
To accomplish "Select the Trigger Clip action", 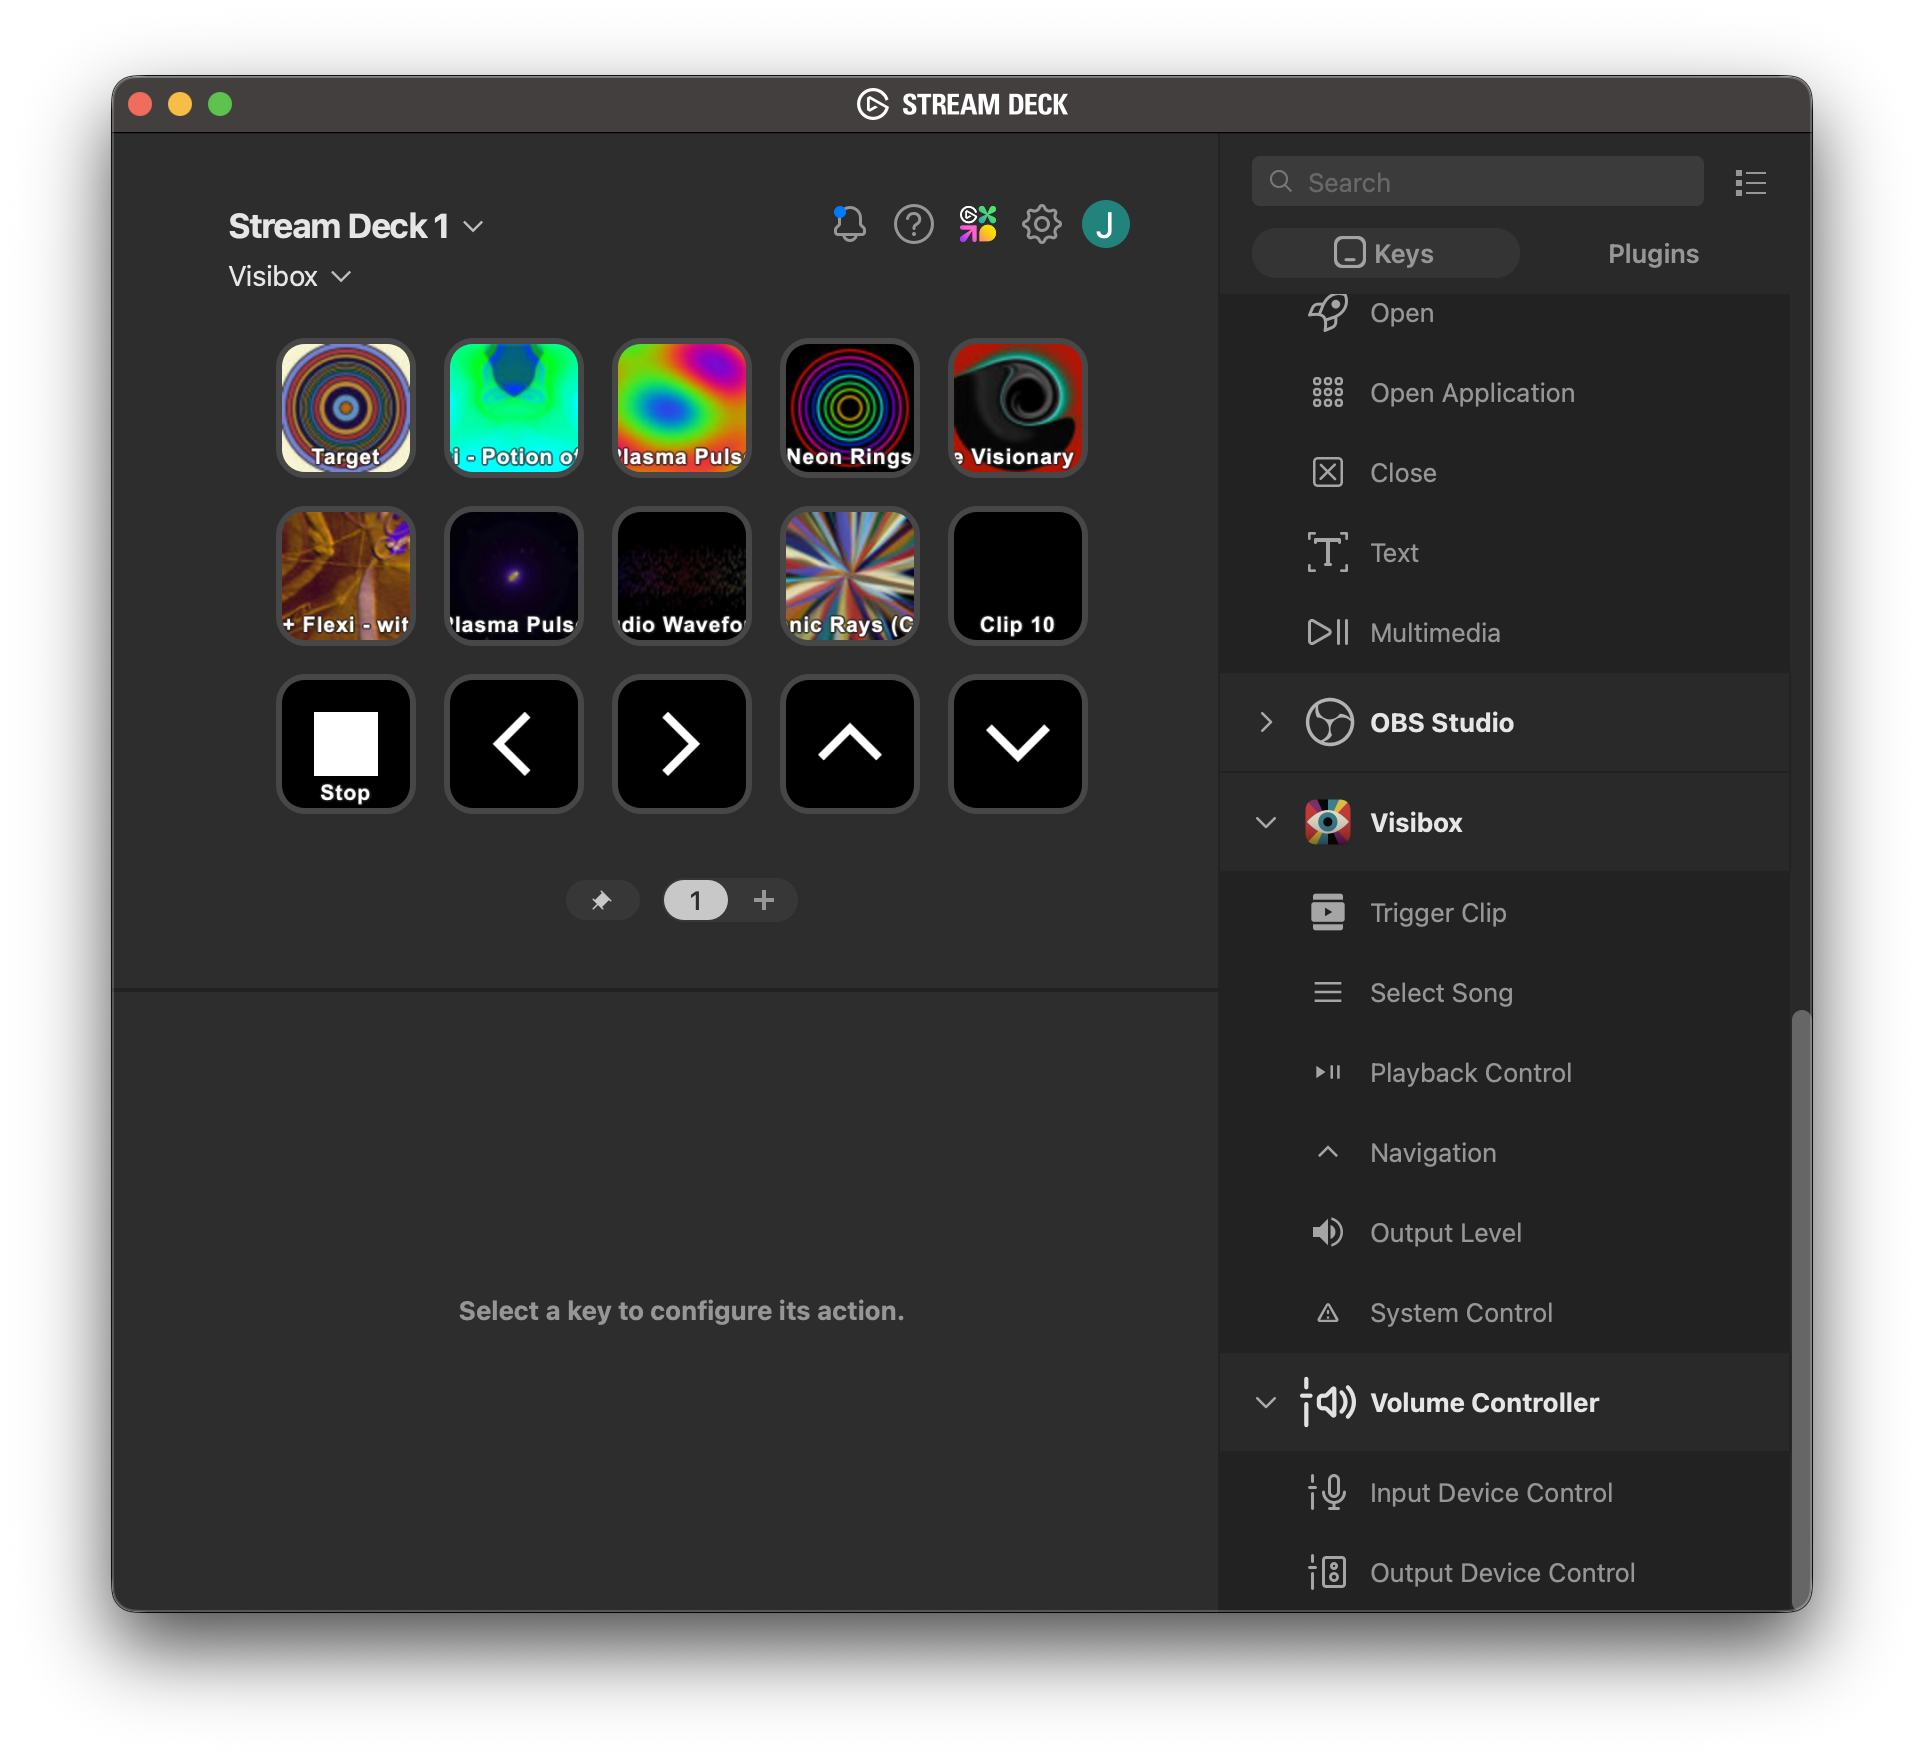I will 1438,912.
